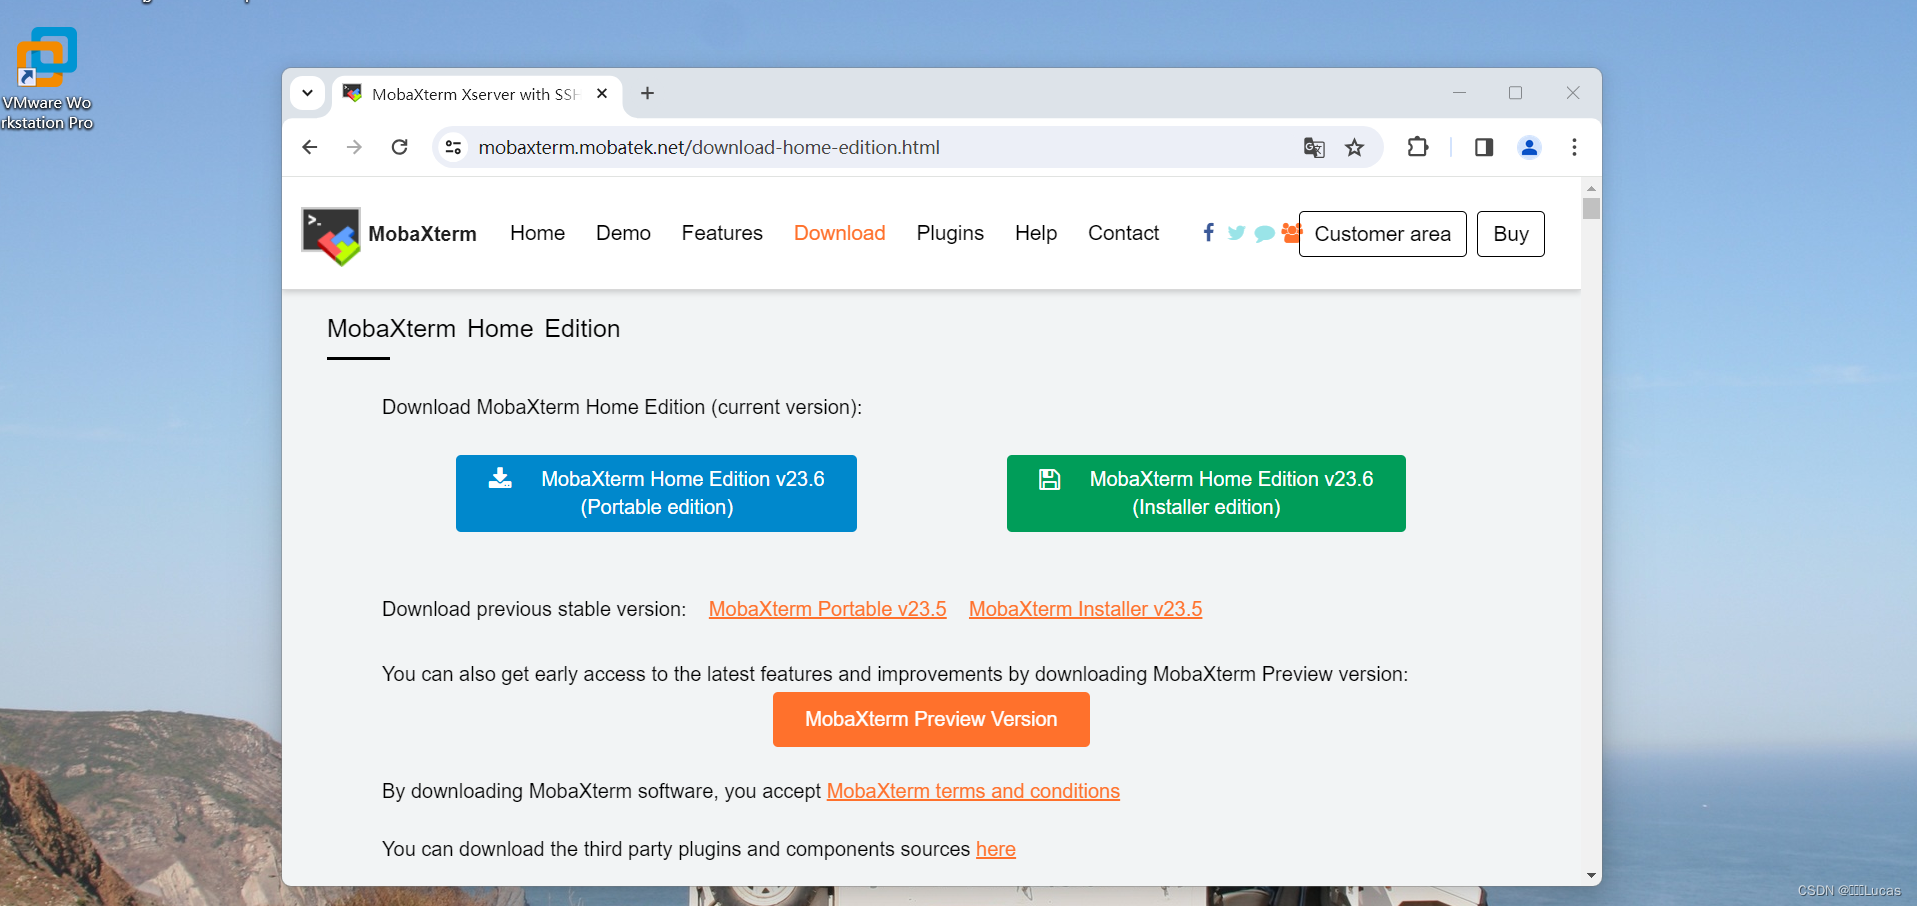Click the download arrow icon on blue button
The height and width of the screenshot is (906, 1917).
pyautogui.click(x=500, y=478)
